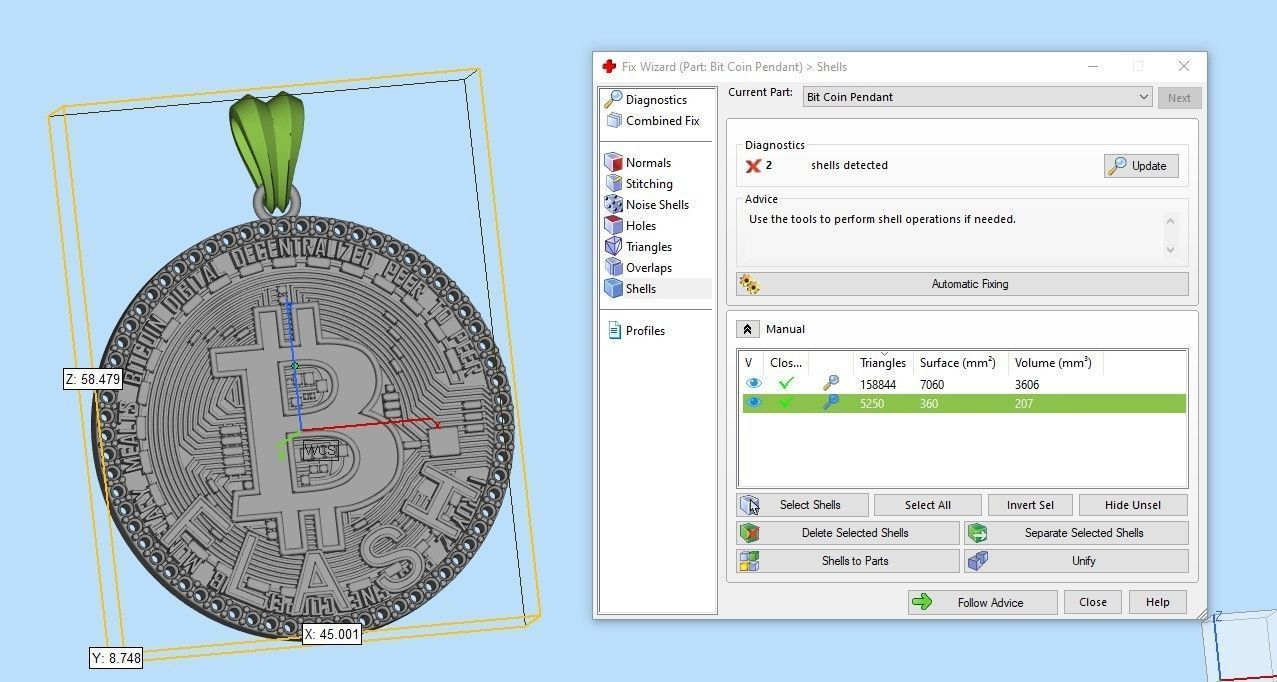The height and width of the screenshot is (682, 1277).
Task: Open the Normals fix step
Action: click(x=648, y=163)
